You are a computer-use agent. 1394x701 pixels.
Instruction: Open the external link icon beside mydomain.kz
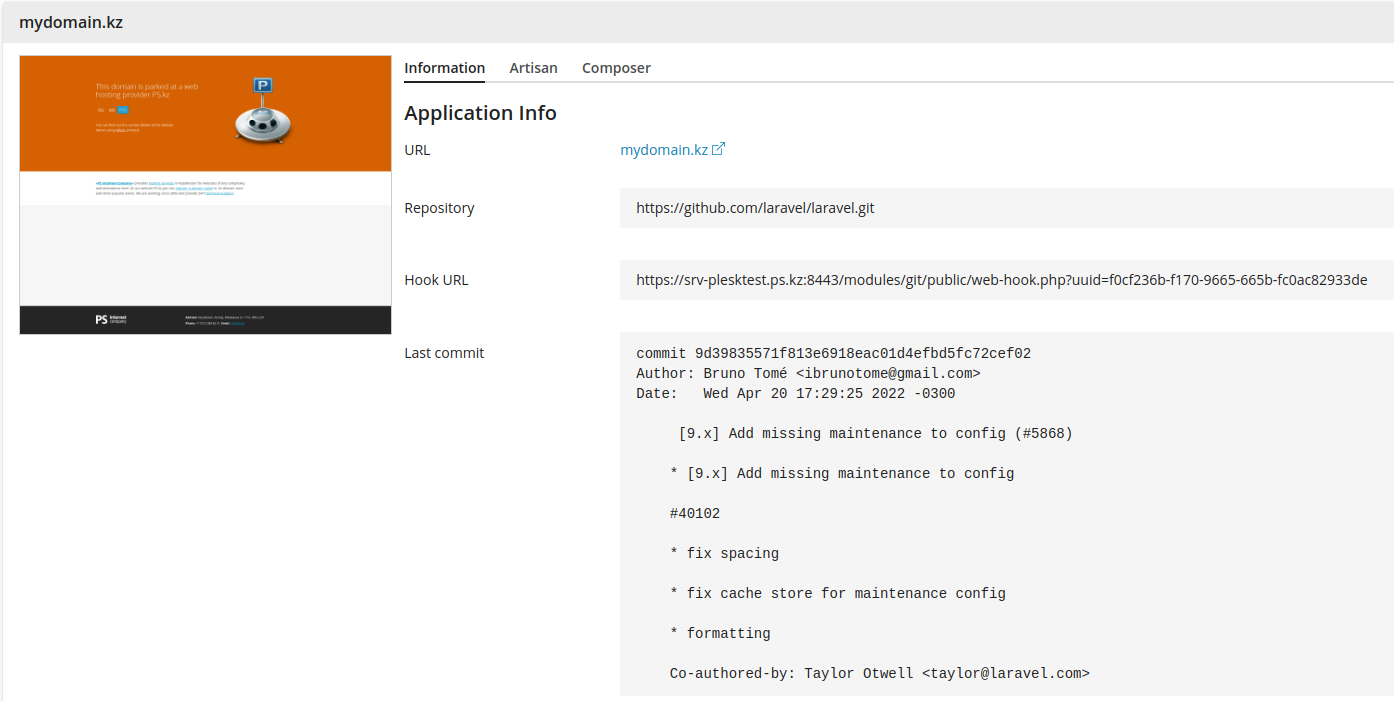click(x=718, y=149)
